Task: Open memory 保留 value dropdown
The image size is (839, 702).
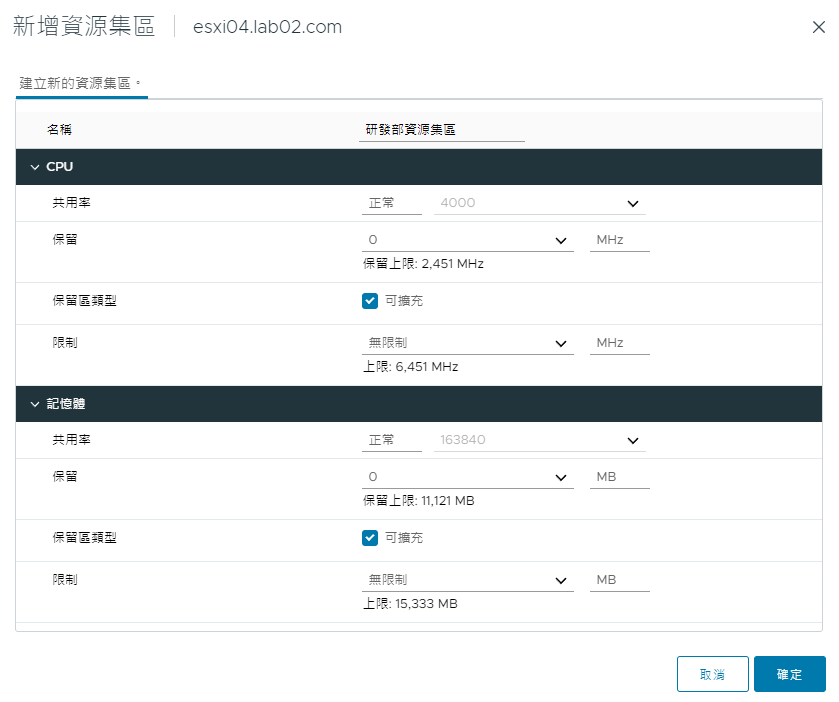Action: [468, 477]
